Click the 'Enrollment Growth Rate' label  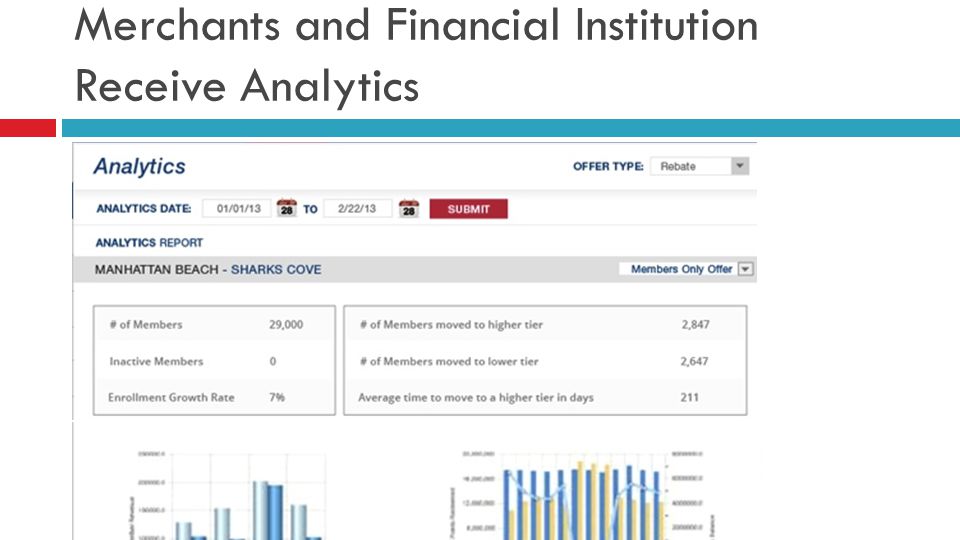[171, 397]
